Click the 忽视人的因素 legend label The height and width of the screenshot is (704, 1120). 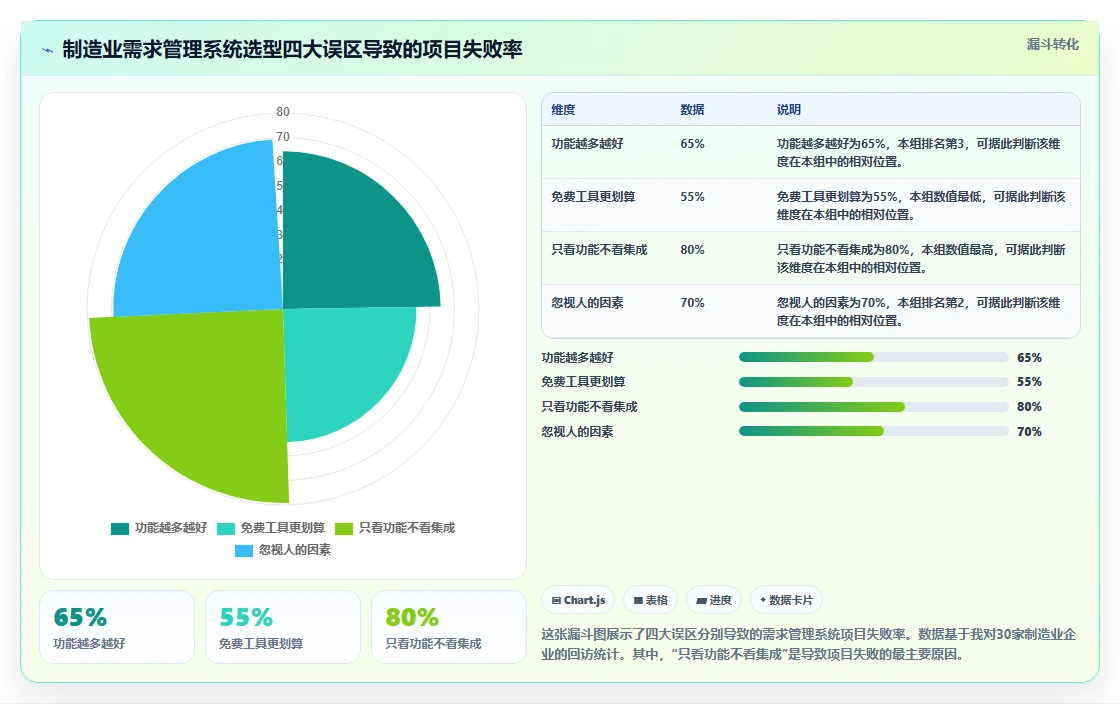click(295, 550)
